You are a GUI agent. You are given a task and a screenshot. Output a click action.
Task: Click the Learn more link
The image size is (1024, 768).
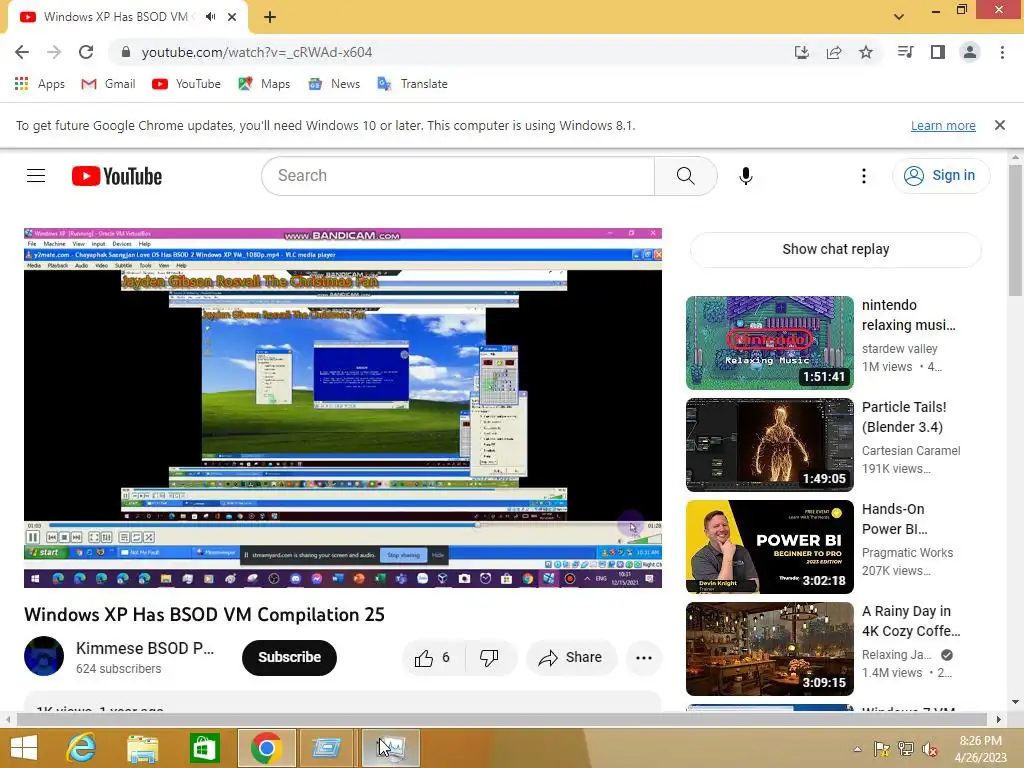point(943,125)
